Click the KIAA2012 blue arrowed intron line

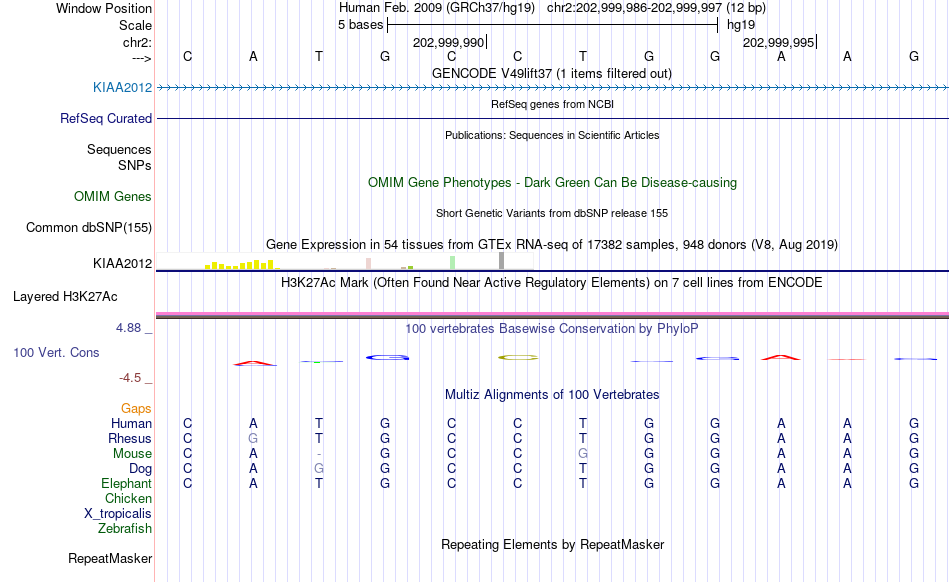coord(552,88)
